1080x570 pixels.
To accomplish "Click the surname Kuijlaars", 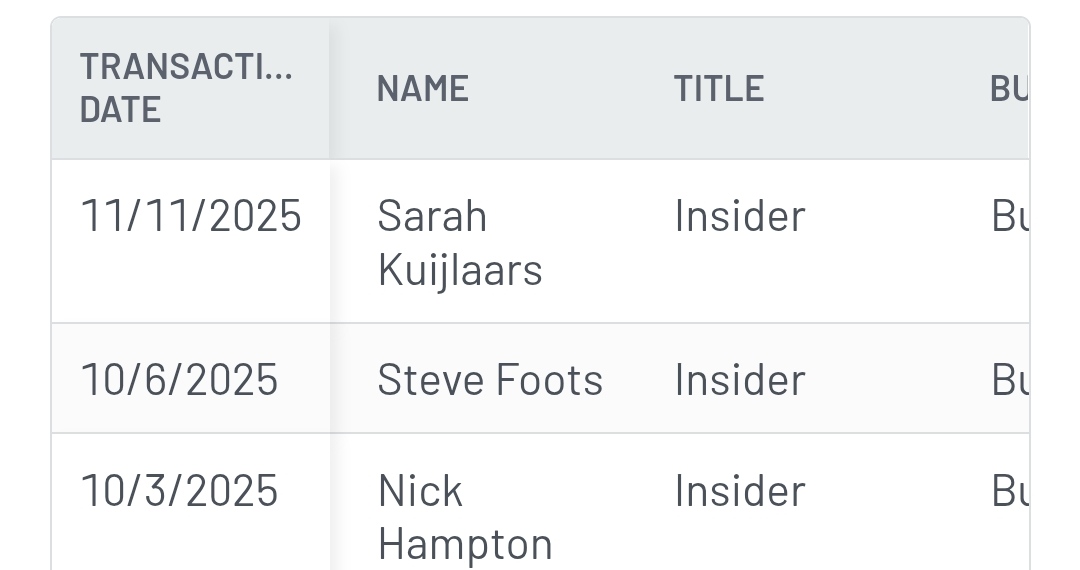I will pyautogui.click(x=460, y=270).
